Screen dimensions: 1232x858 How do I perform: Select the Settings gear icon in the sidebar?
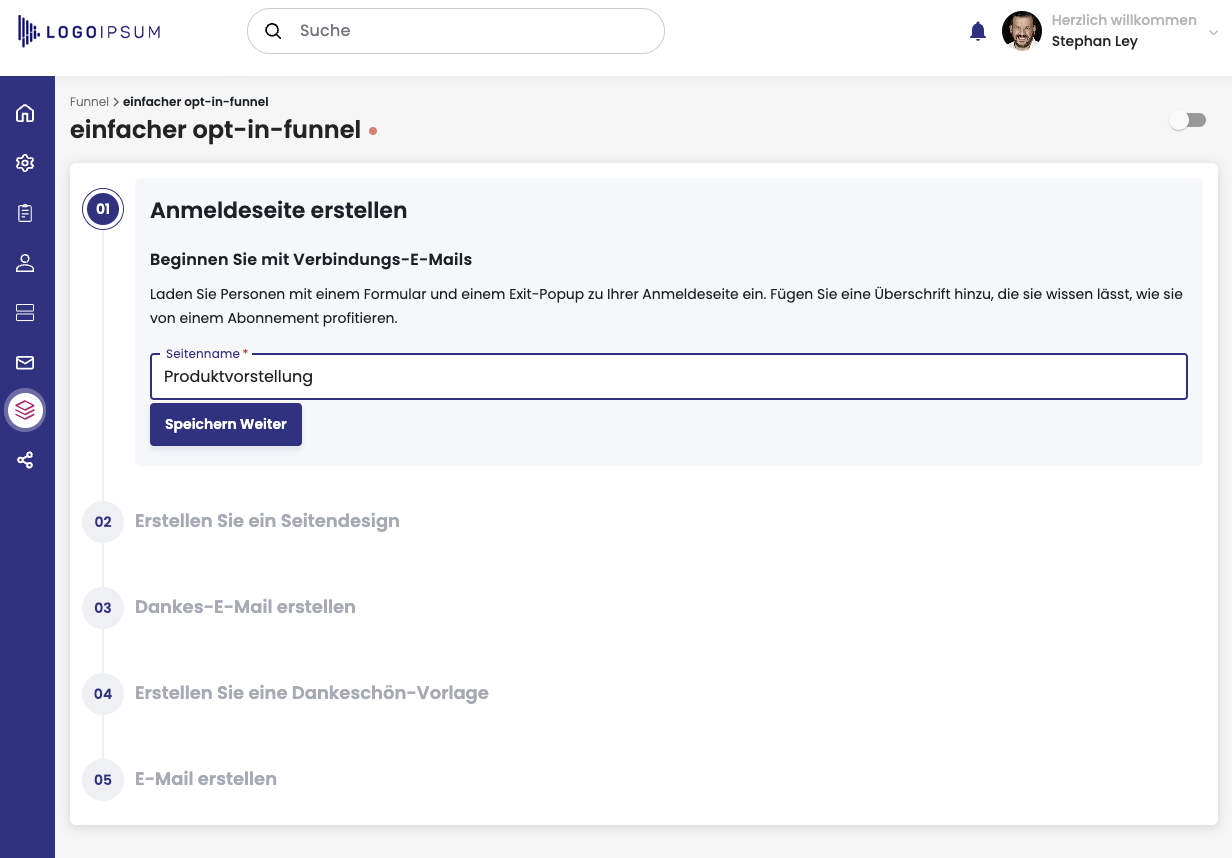(x=25, y=162)
